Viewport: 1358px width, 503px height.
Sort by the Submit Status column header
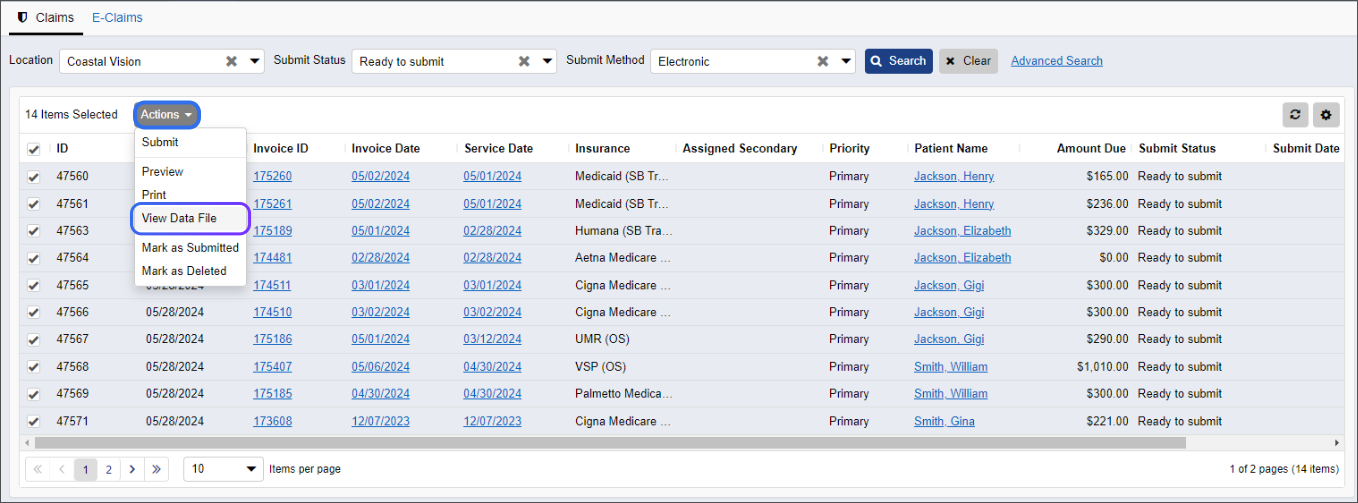[1177, 149]
